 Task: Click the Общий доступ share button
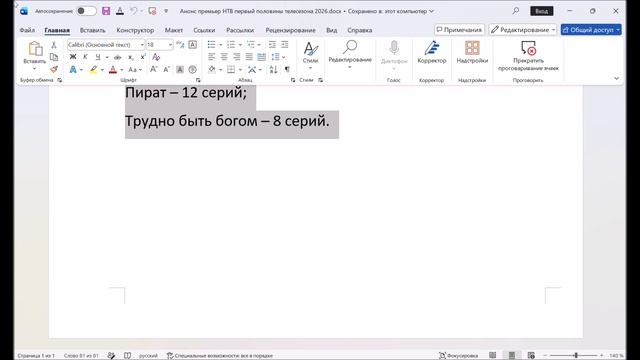591,30
